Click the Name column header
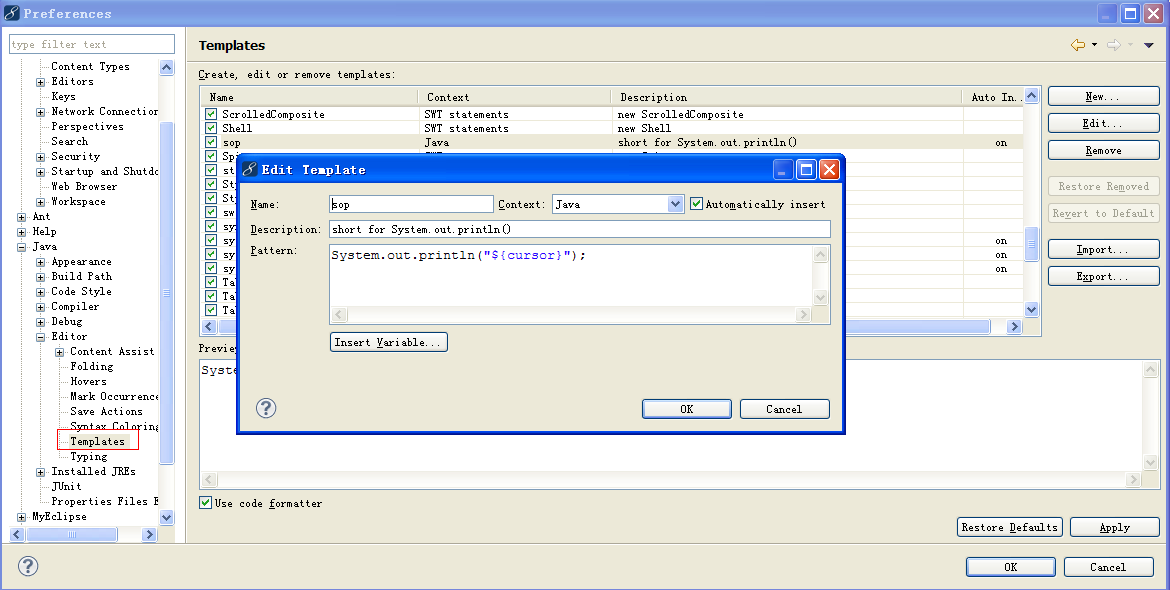Viewport: 1170px width, 590px height. coord(309,97)
